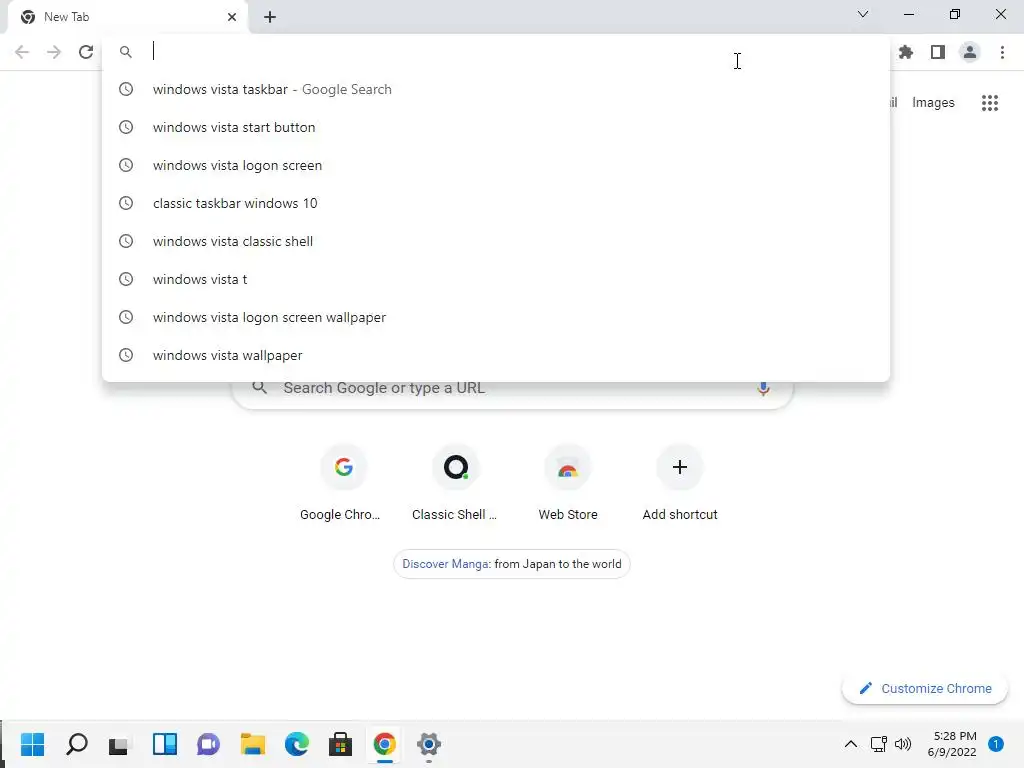Image resolution: width=1024 pixels, height=768 pixels.
Task: Open the Images link
Action: 933,103
